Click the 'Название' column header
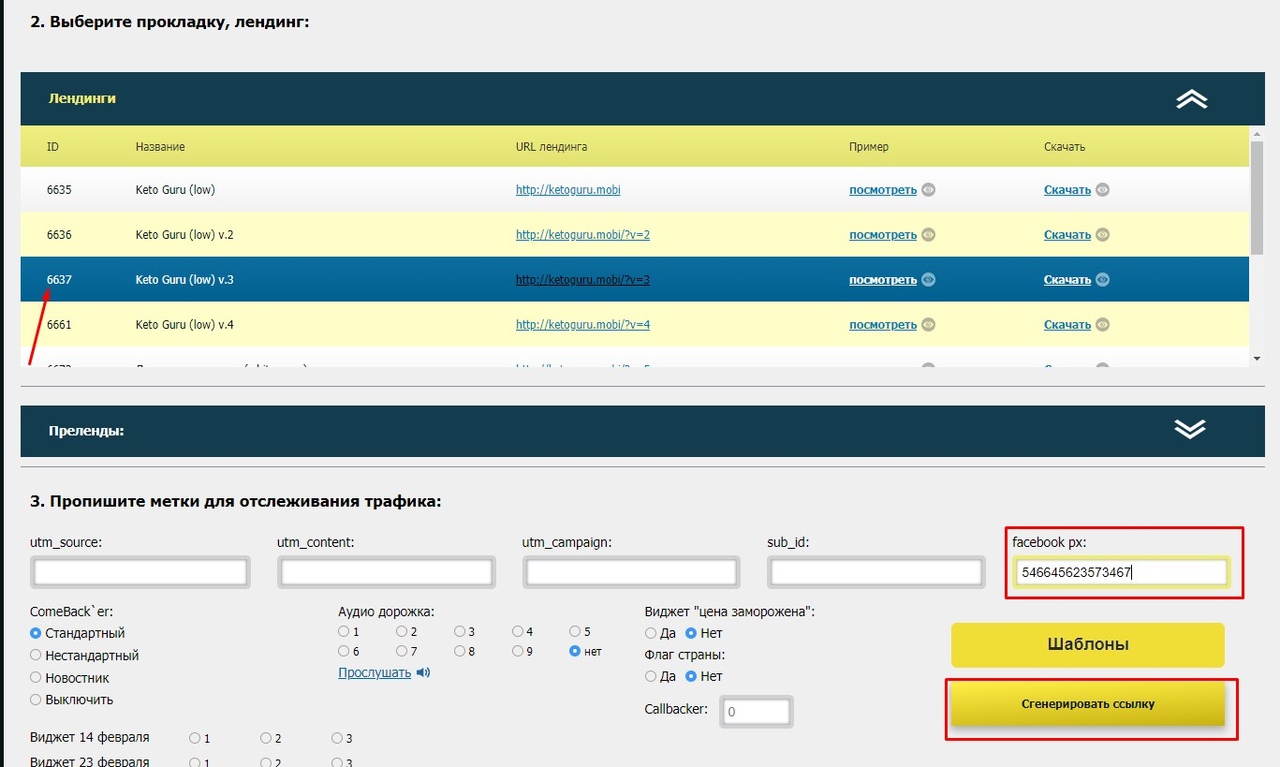Screen dimensions: 1280x767 tap(160, 147)
